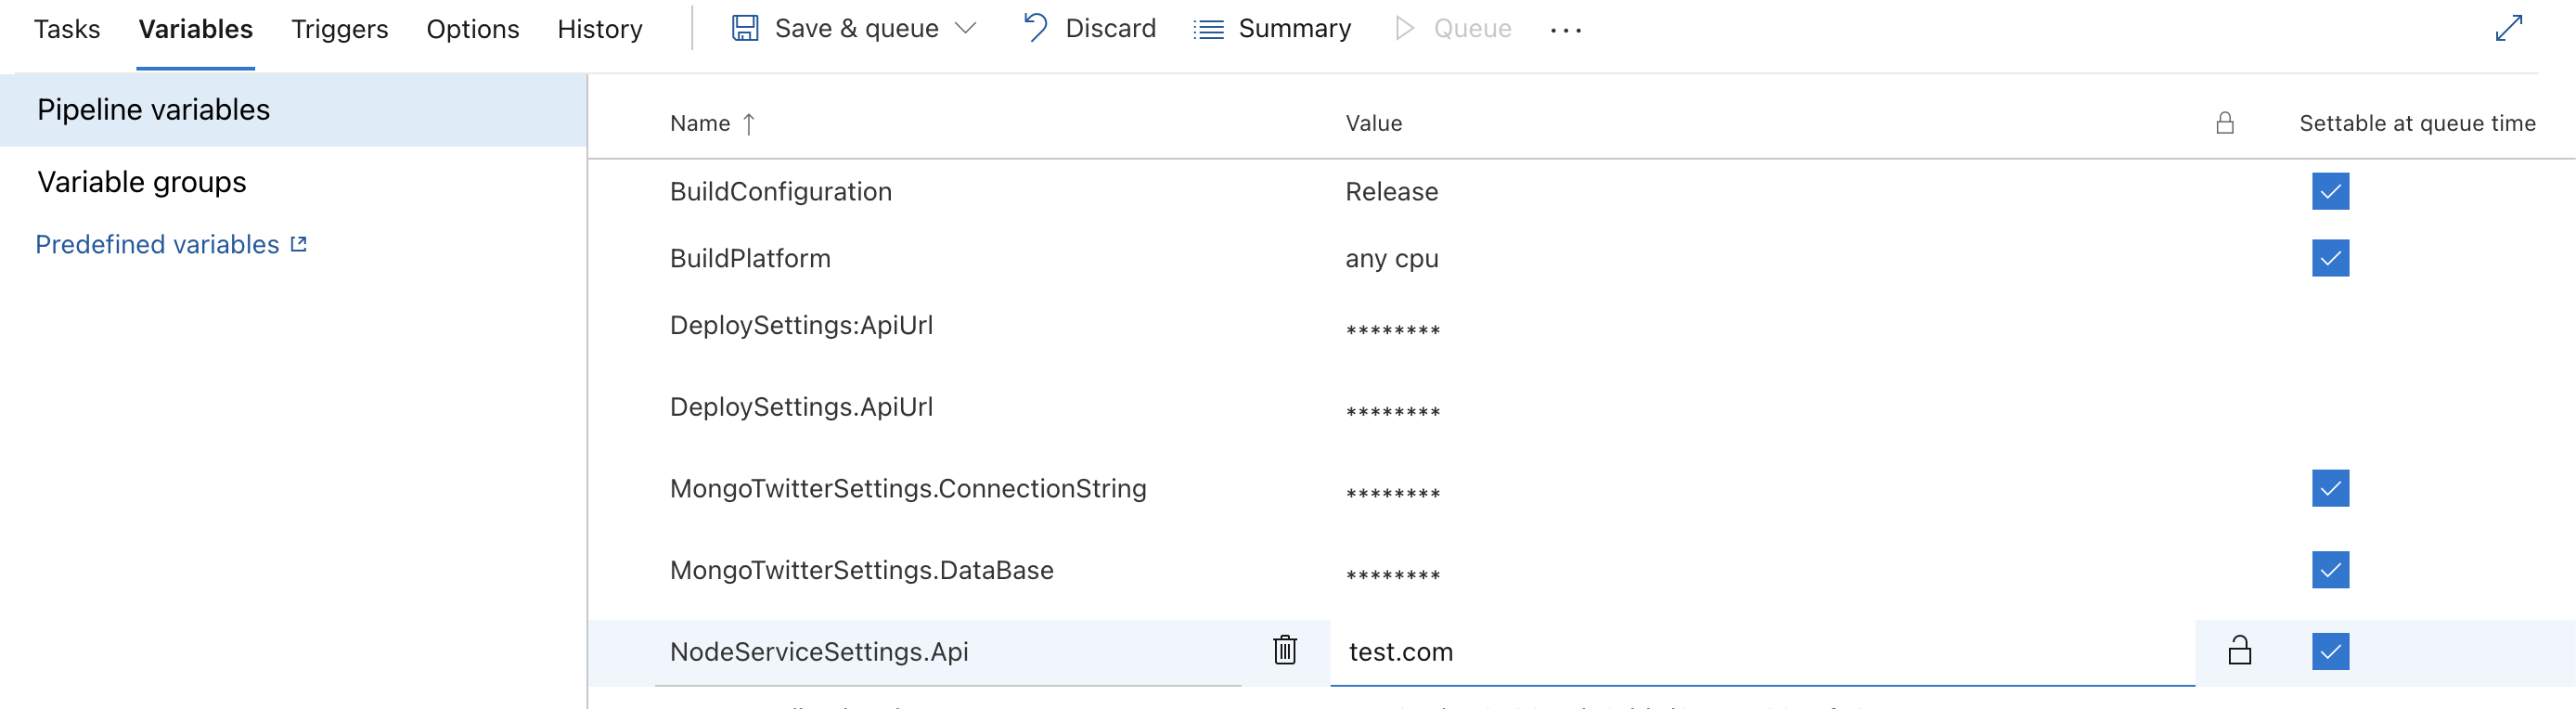Image resolution: width=2576 pixels, height=709 pixels.
Task: Click the lock icon to make NodeServiceSettings.Api secret
Action: pyautogui.click(x=2240, y=650)
